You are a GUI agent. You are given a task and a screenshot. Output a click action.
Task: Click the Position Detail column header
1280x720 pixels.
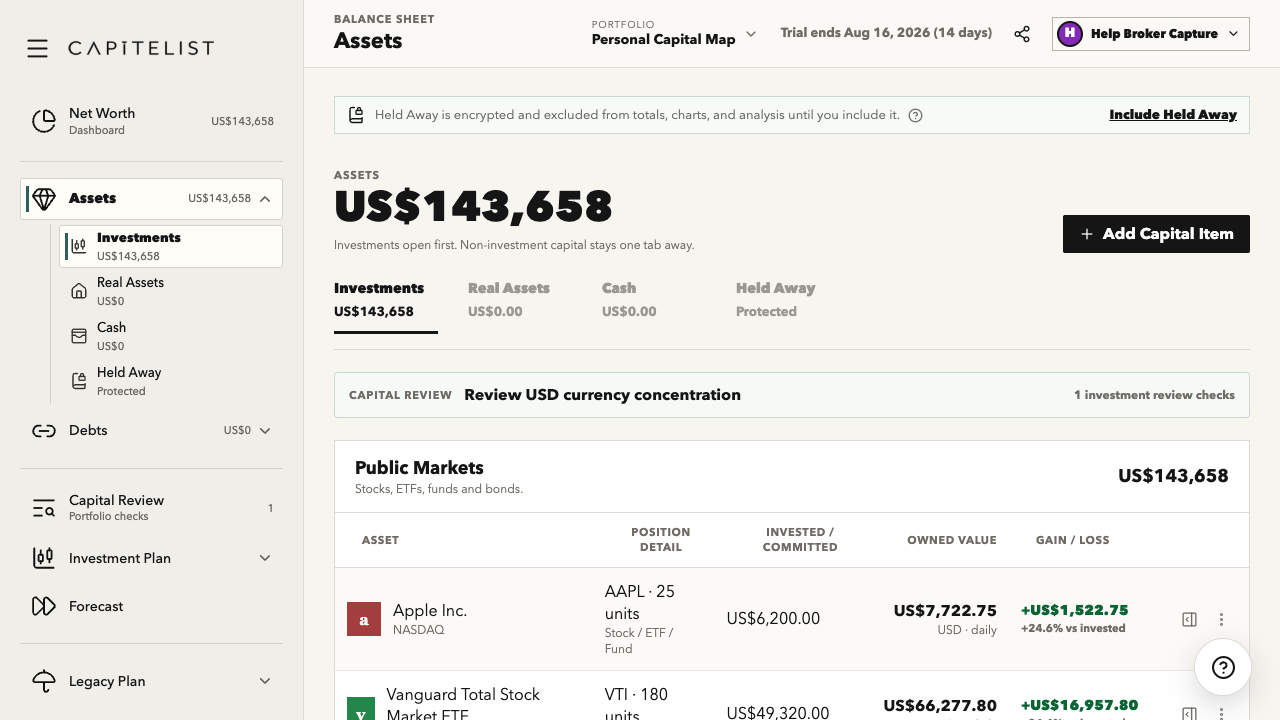(x=660, y=540)
